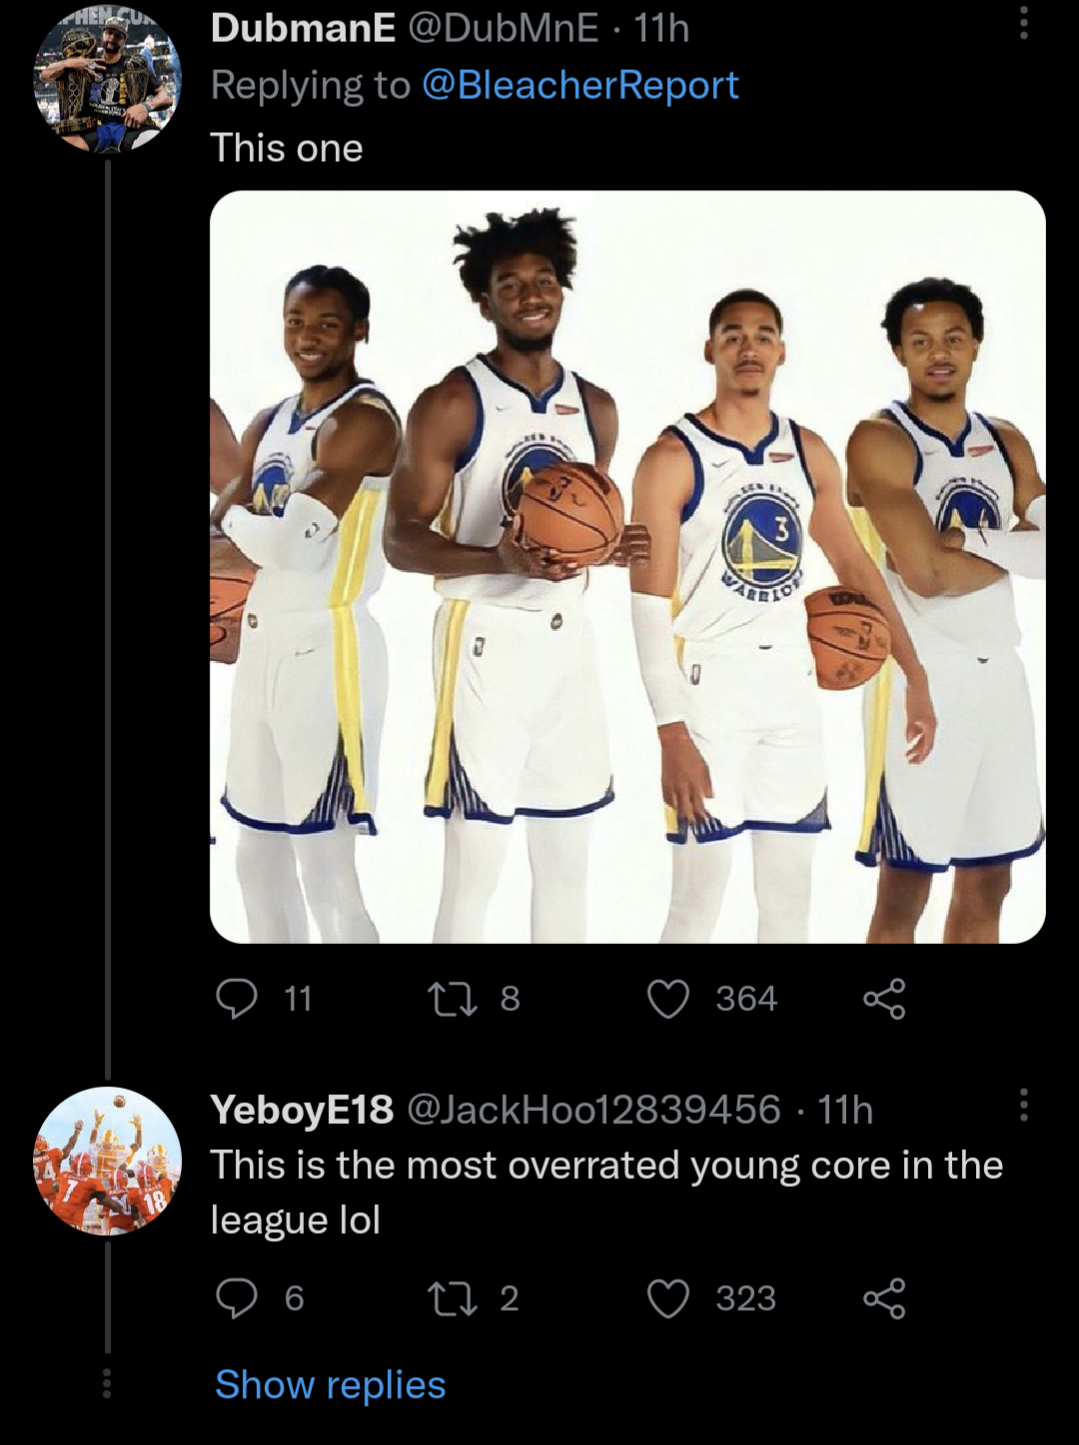Open the share icon under YeboyE18's reply
This screenshot has height=1445, width=1079.
pyautogui.click(x=893, y=1297)
